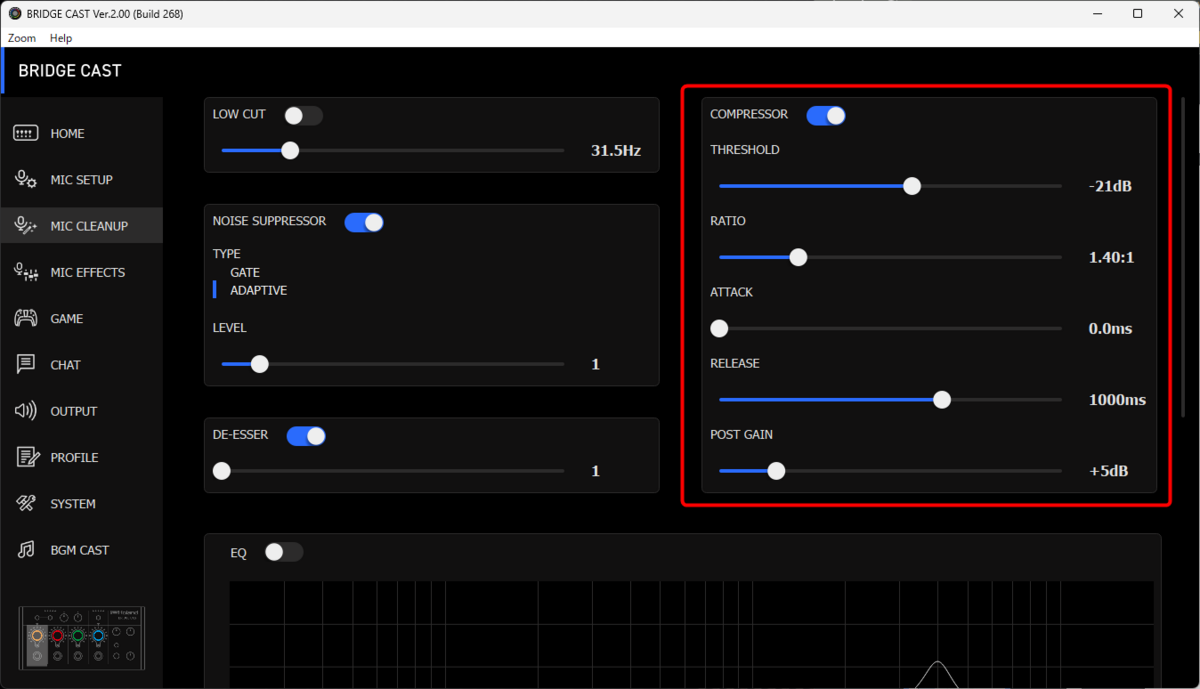
Task: Click the MIC EFFECTS icon in sidebar
Action: click(26, 272)
